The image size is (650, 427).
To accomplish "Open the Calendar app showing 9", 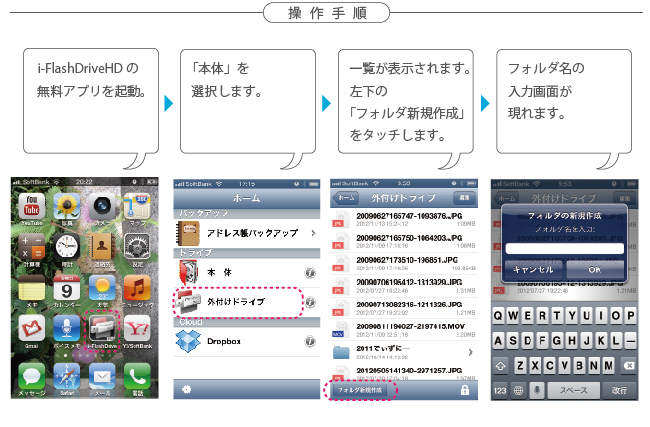I will click(x=66, y=287).
